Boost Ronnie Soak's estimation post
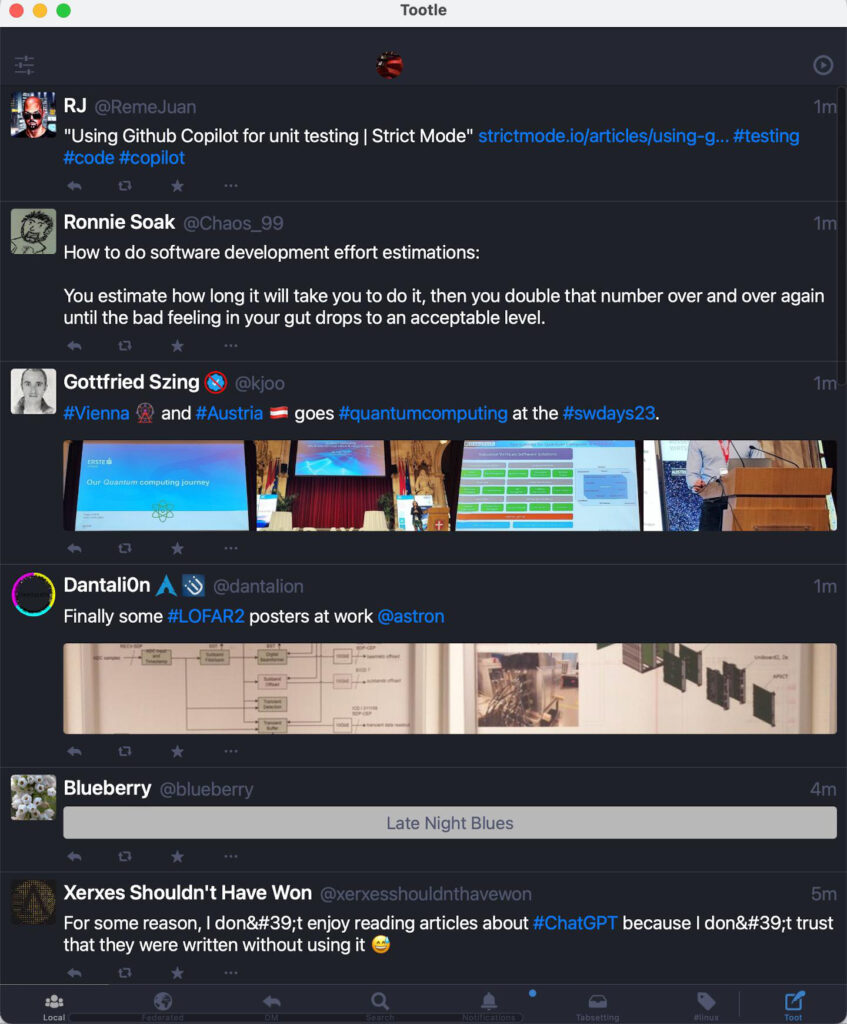This screenshot has height=1024, width=847. coord(125,345)
